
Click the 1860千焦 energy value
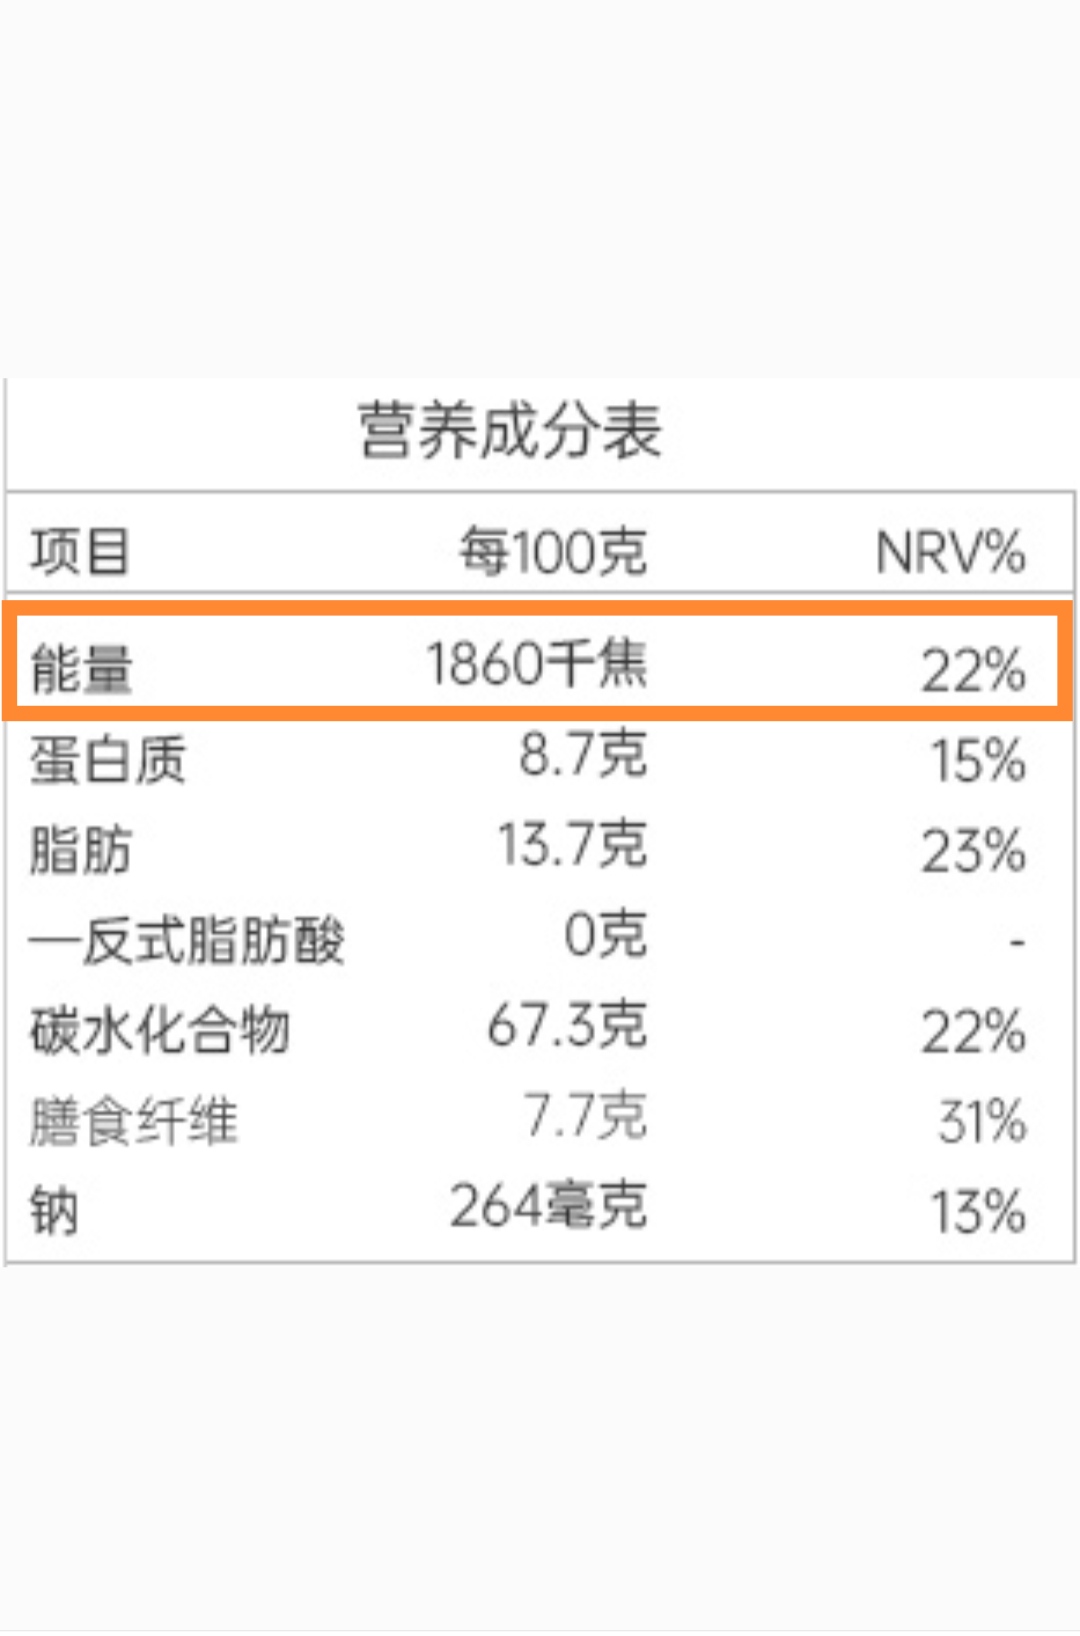tap(537, 663)
